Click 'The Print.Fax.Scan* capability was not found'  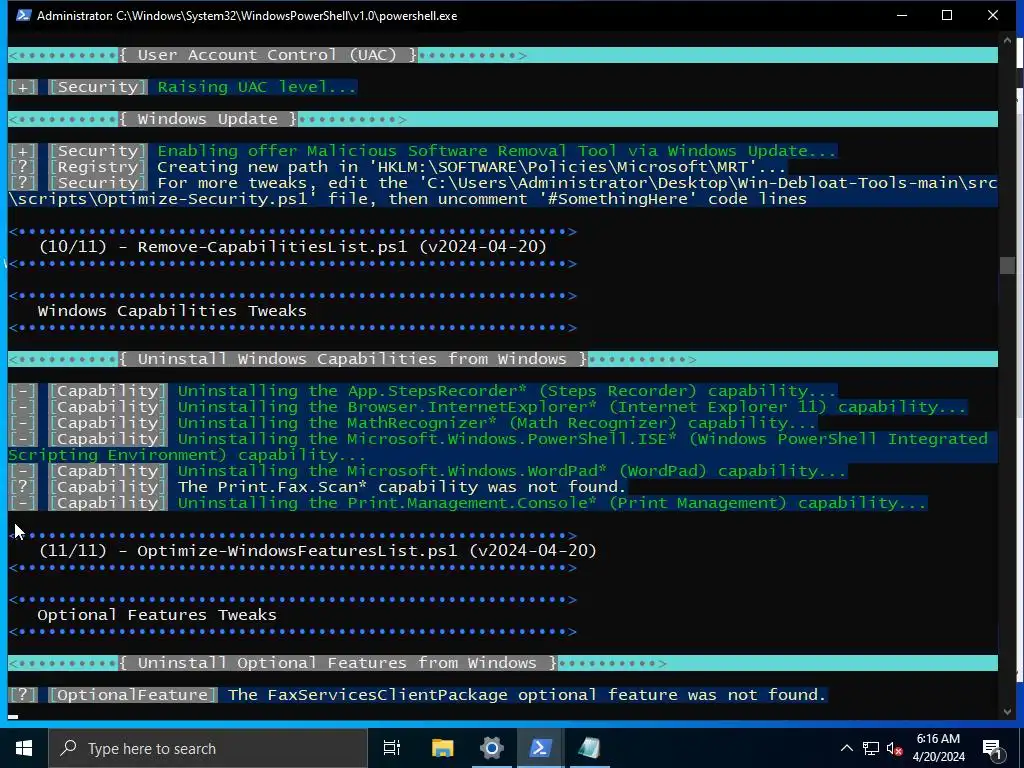[x=402, y=487]
